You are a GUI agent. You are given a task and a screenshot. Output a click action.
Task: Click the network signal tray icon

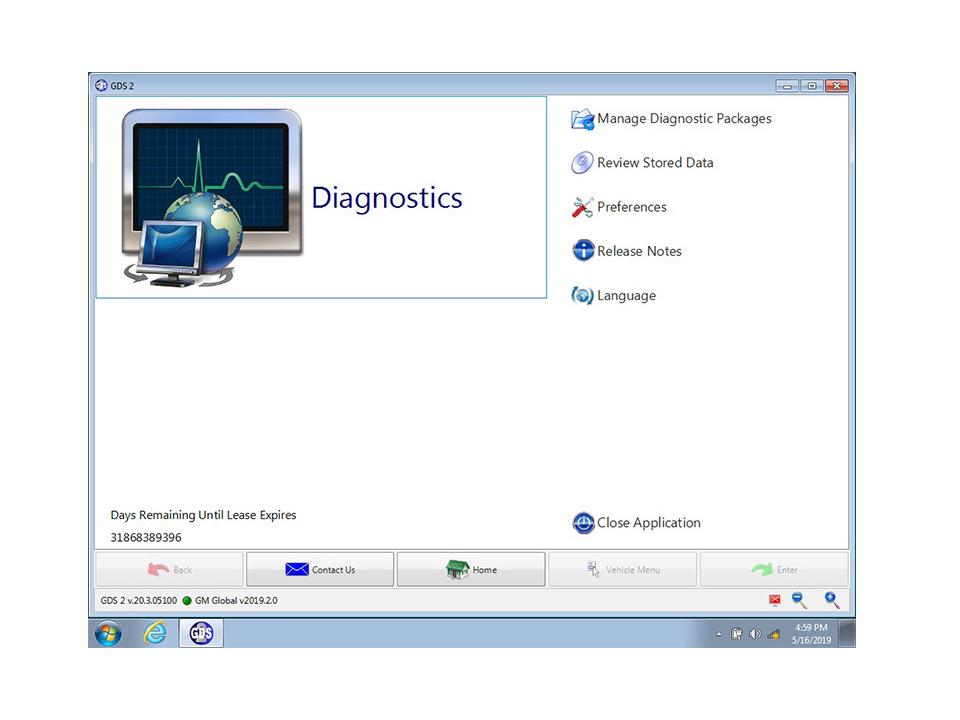coord(773,634)
